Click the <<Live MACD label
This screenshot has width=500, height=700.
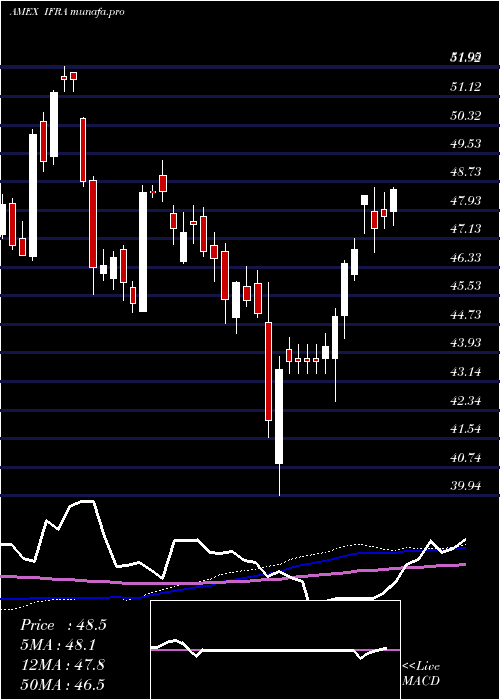[421, 673]
